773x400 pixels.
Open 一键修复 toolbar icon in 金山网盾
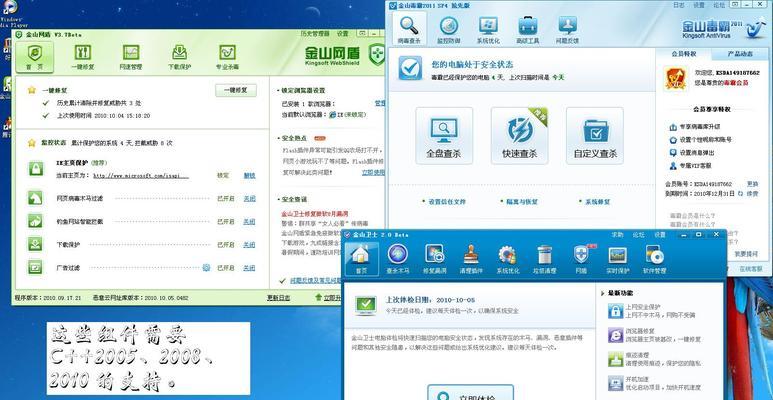click(x=82, y=57)
